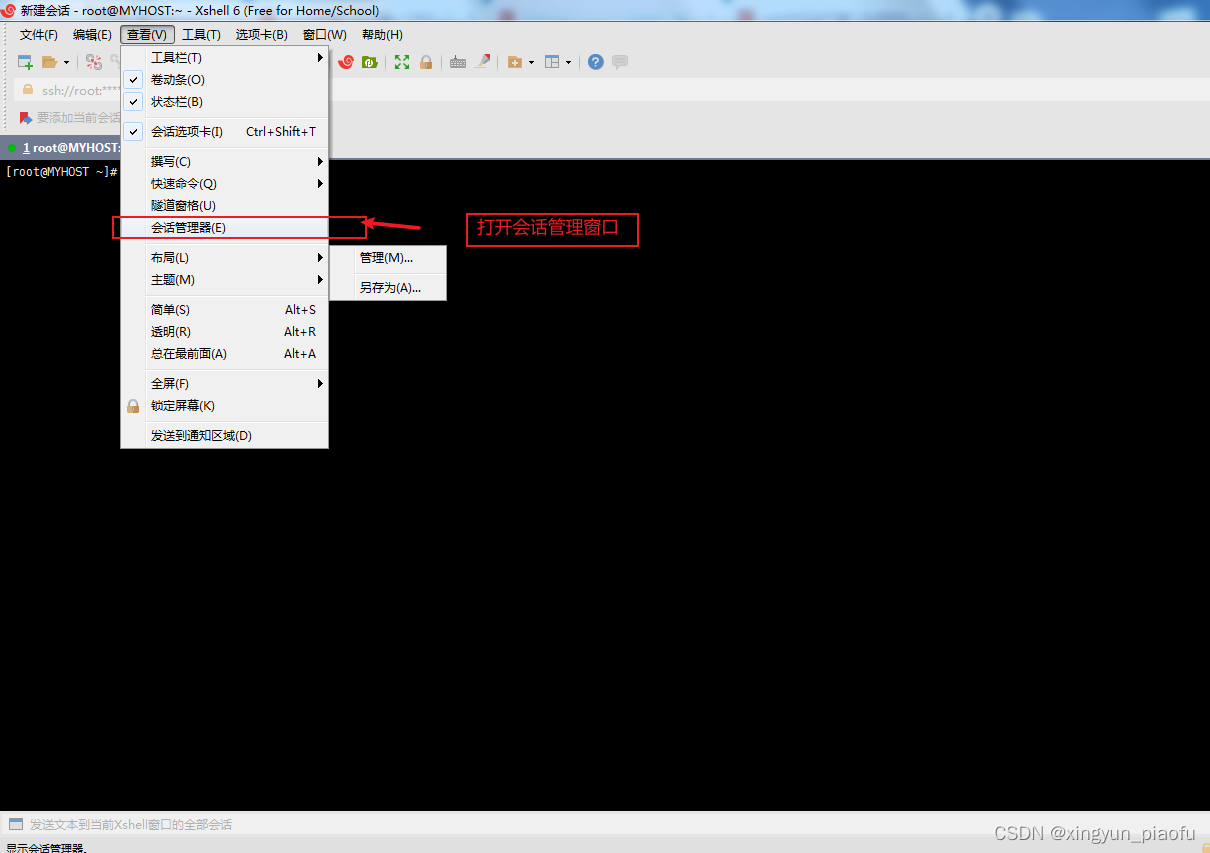This screenshot has height=853, width=1210.
Task: Select 隧道窗格(U) menu entry
Action: click(225, 206)
